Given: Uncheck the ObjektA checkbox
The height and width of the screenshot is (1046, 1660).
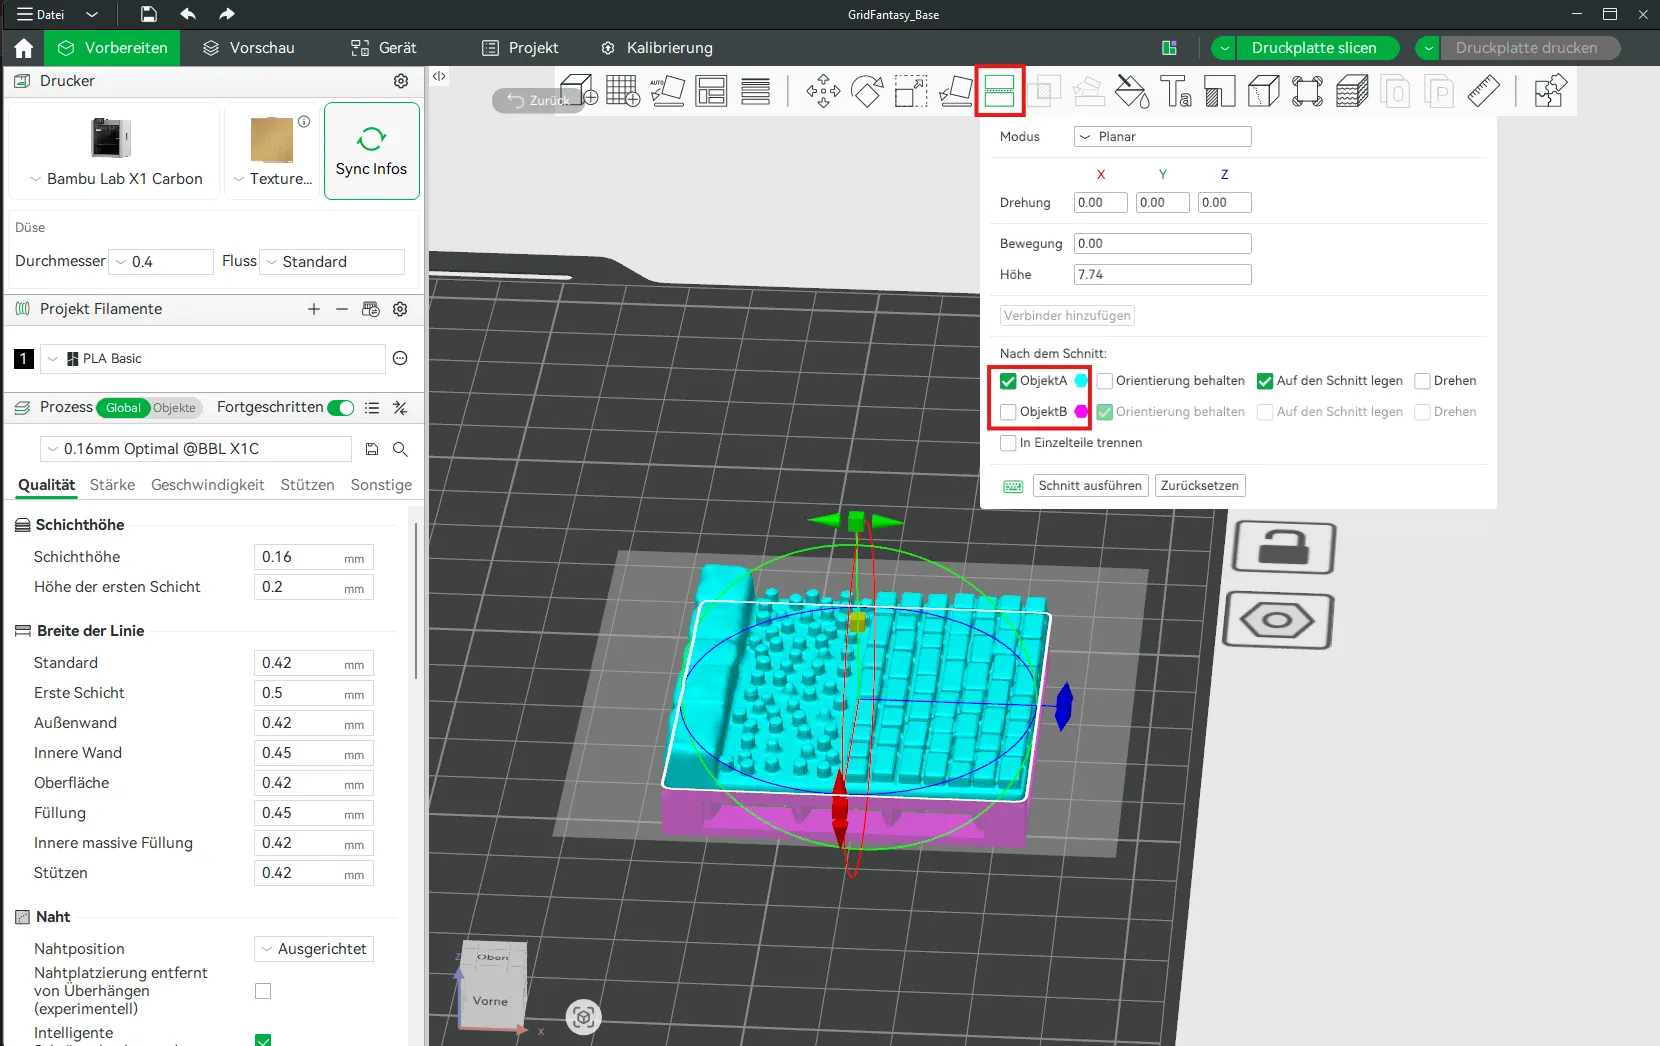Looking at the screenshot, I should (x=1008, y=381).
